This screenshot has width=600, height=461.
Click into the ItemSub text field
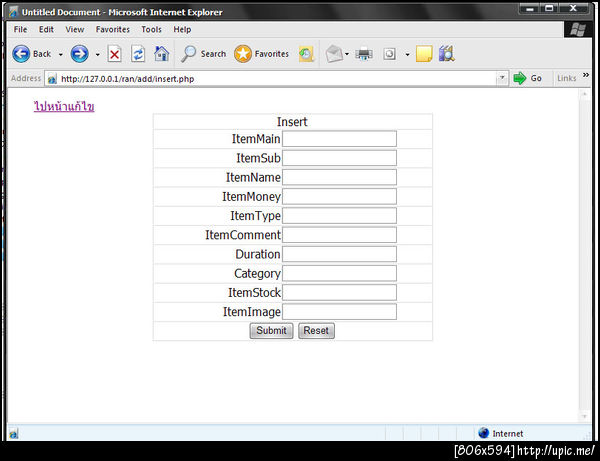(339, 158)
